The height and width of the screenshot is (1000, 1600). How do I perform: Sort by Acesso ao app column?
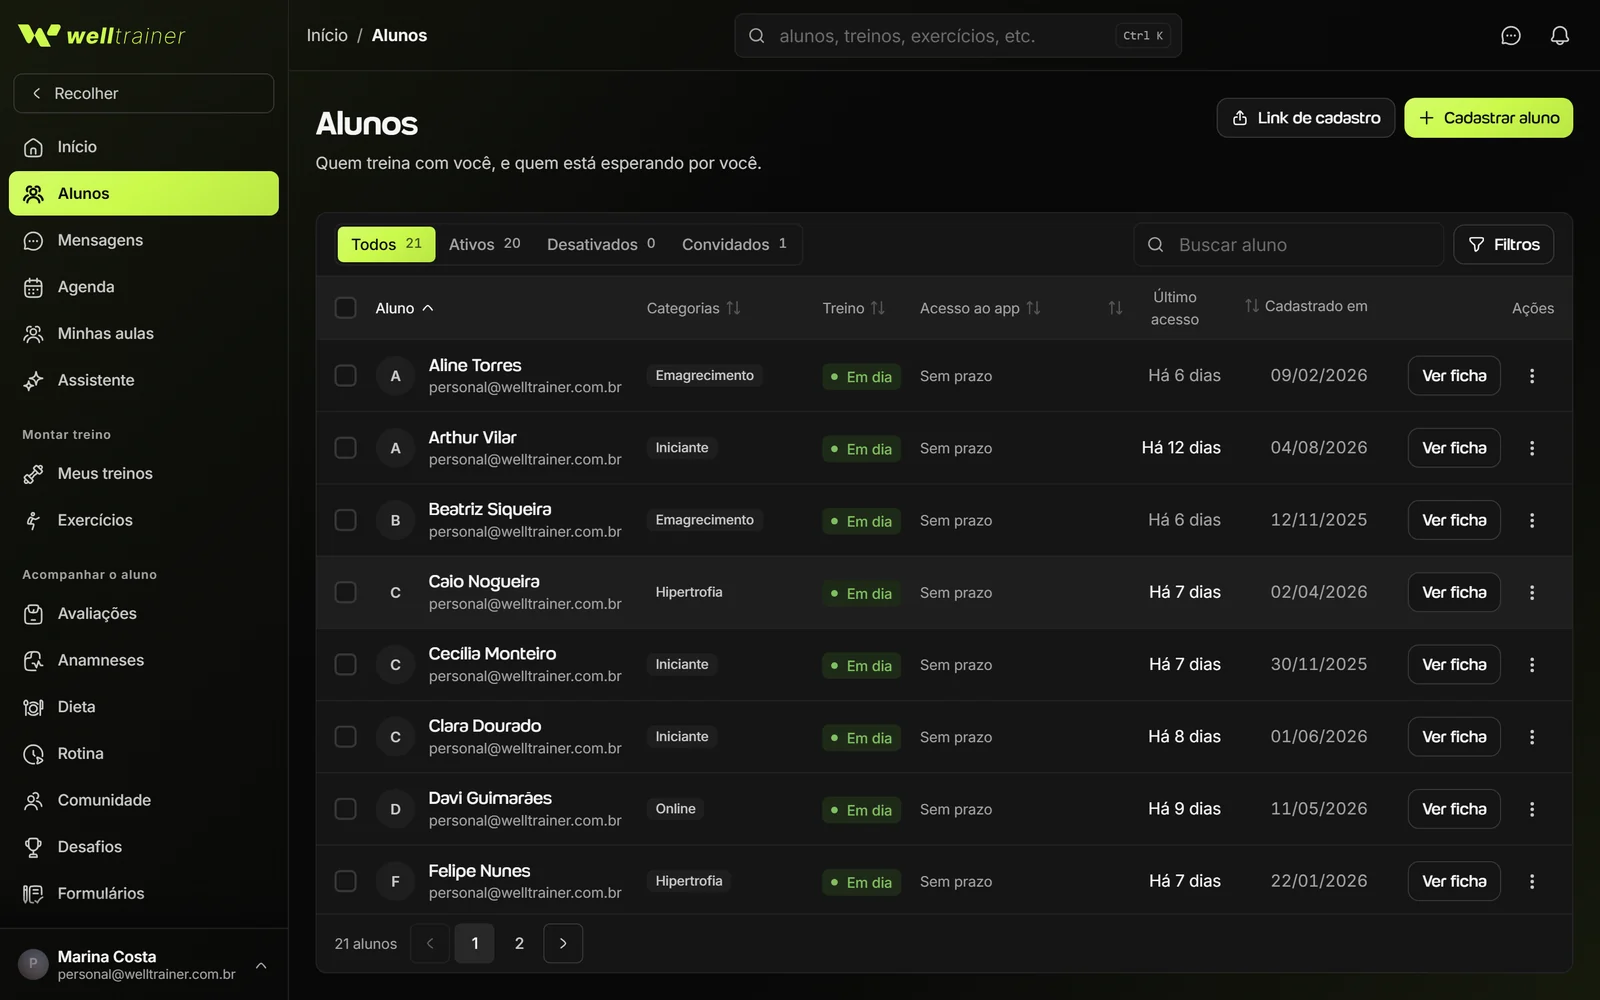pos(980,308)
